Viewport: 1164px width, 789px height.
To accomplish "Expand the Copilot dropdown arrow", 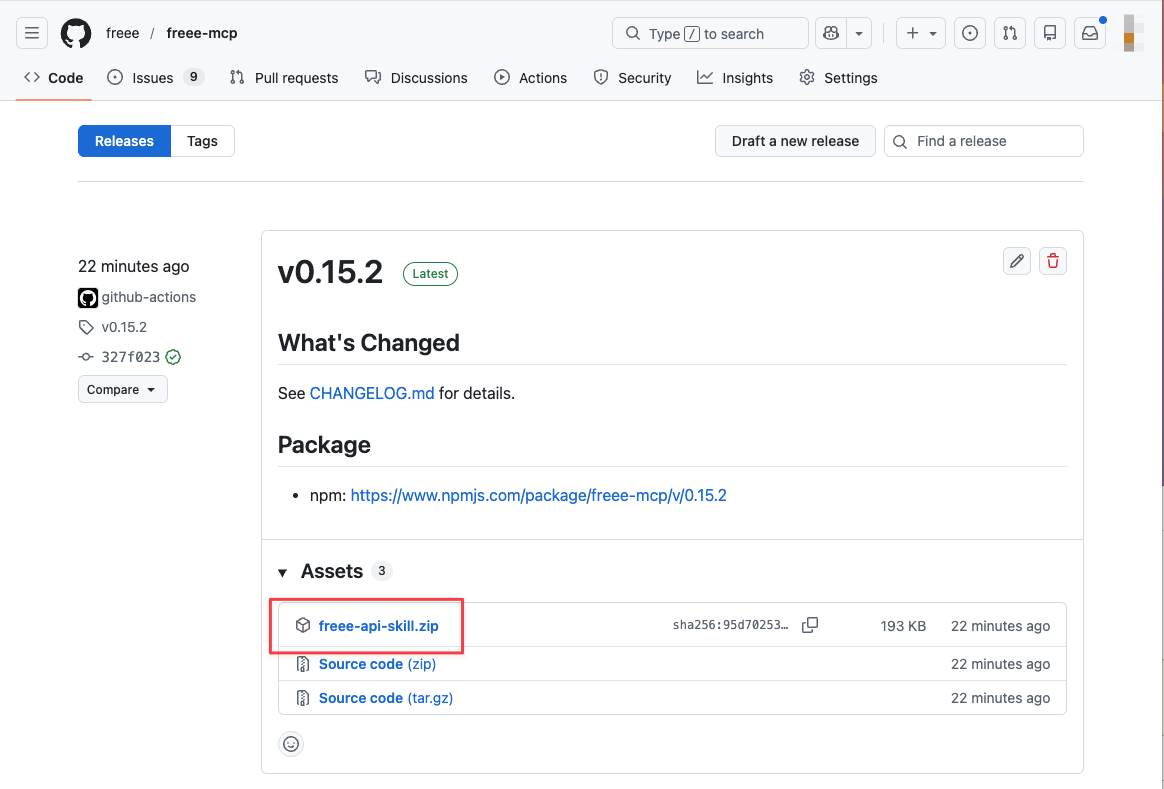I will (859, 33).
